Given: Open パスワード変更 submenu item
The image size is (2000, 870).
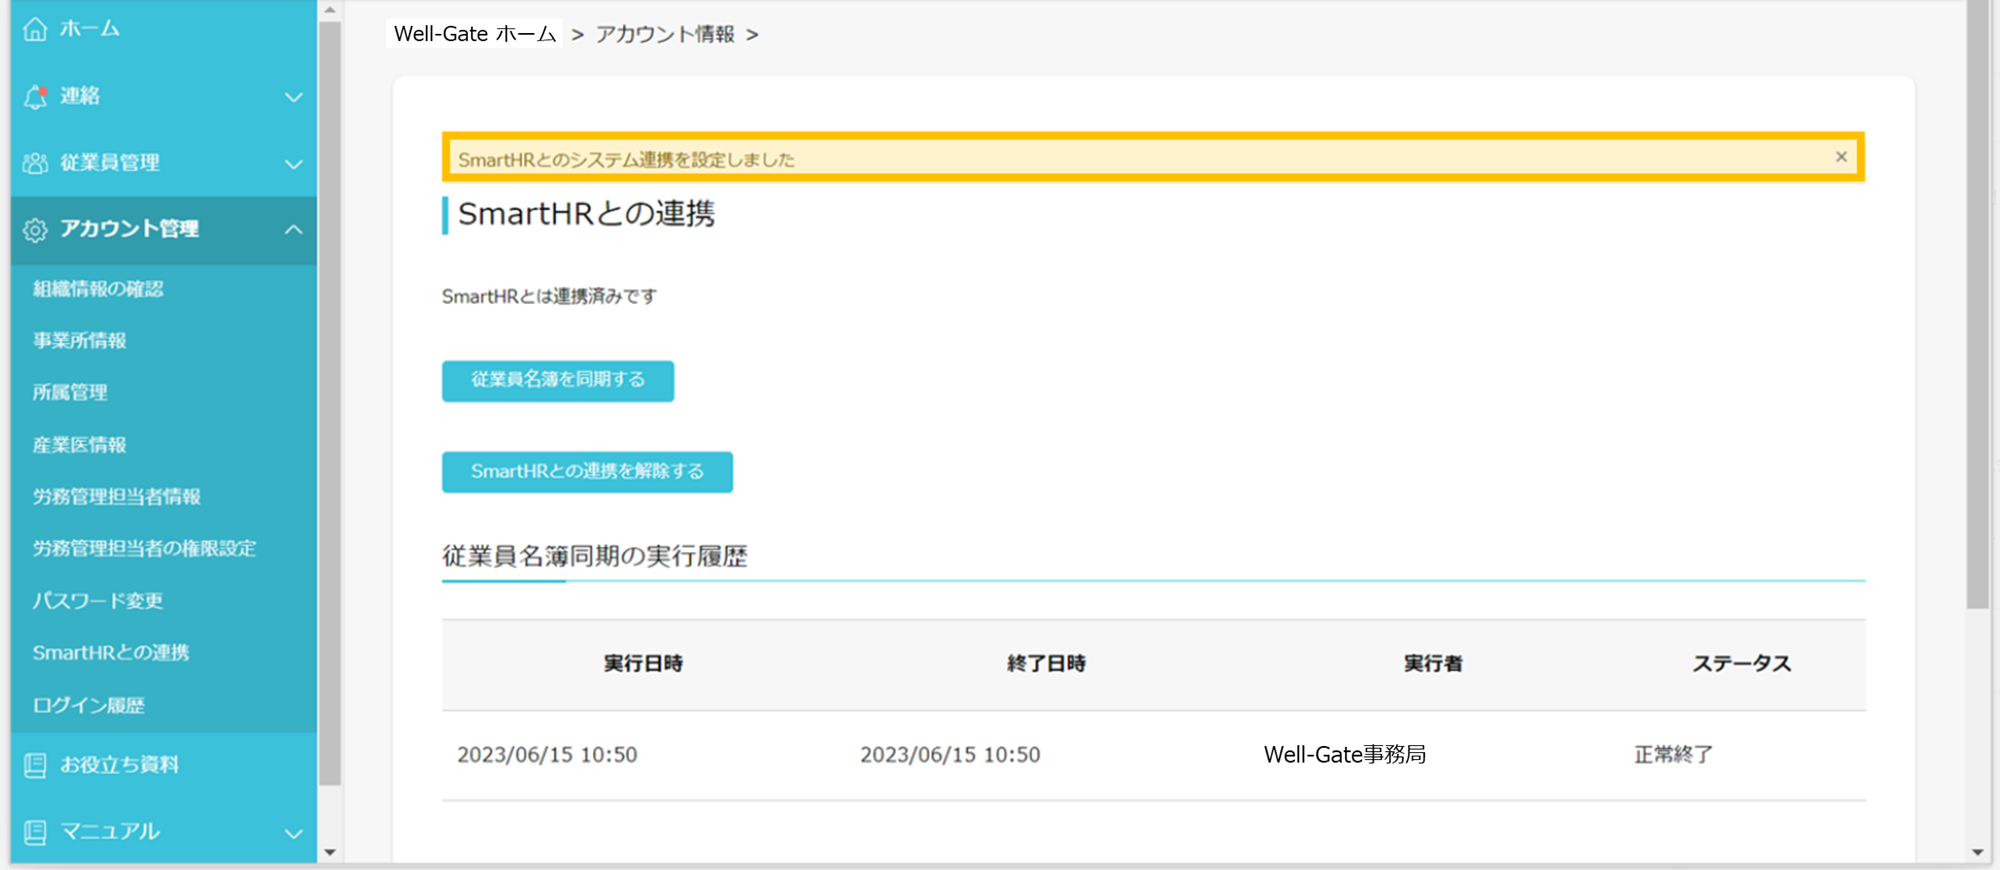Looking at the screenshot, I should [x=98, y=601].
